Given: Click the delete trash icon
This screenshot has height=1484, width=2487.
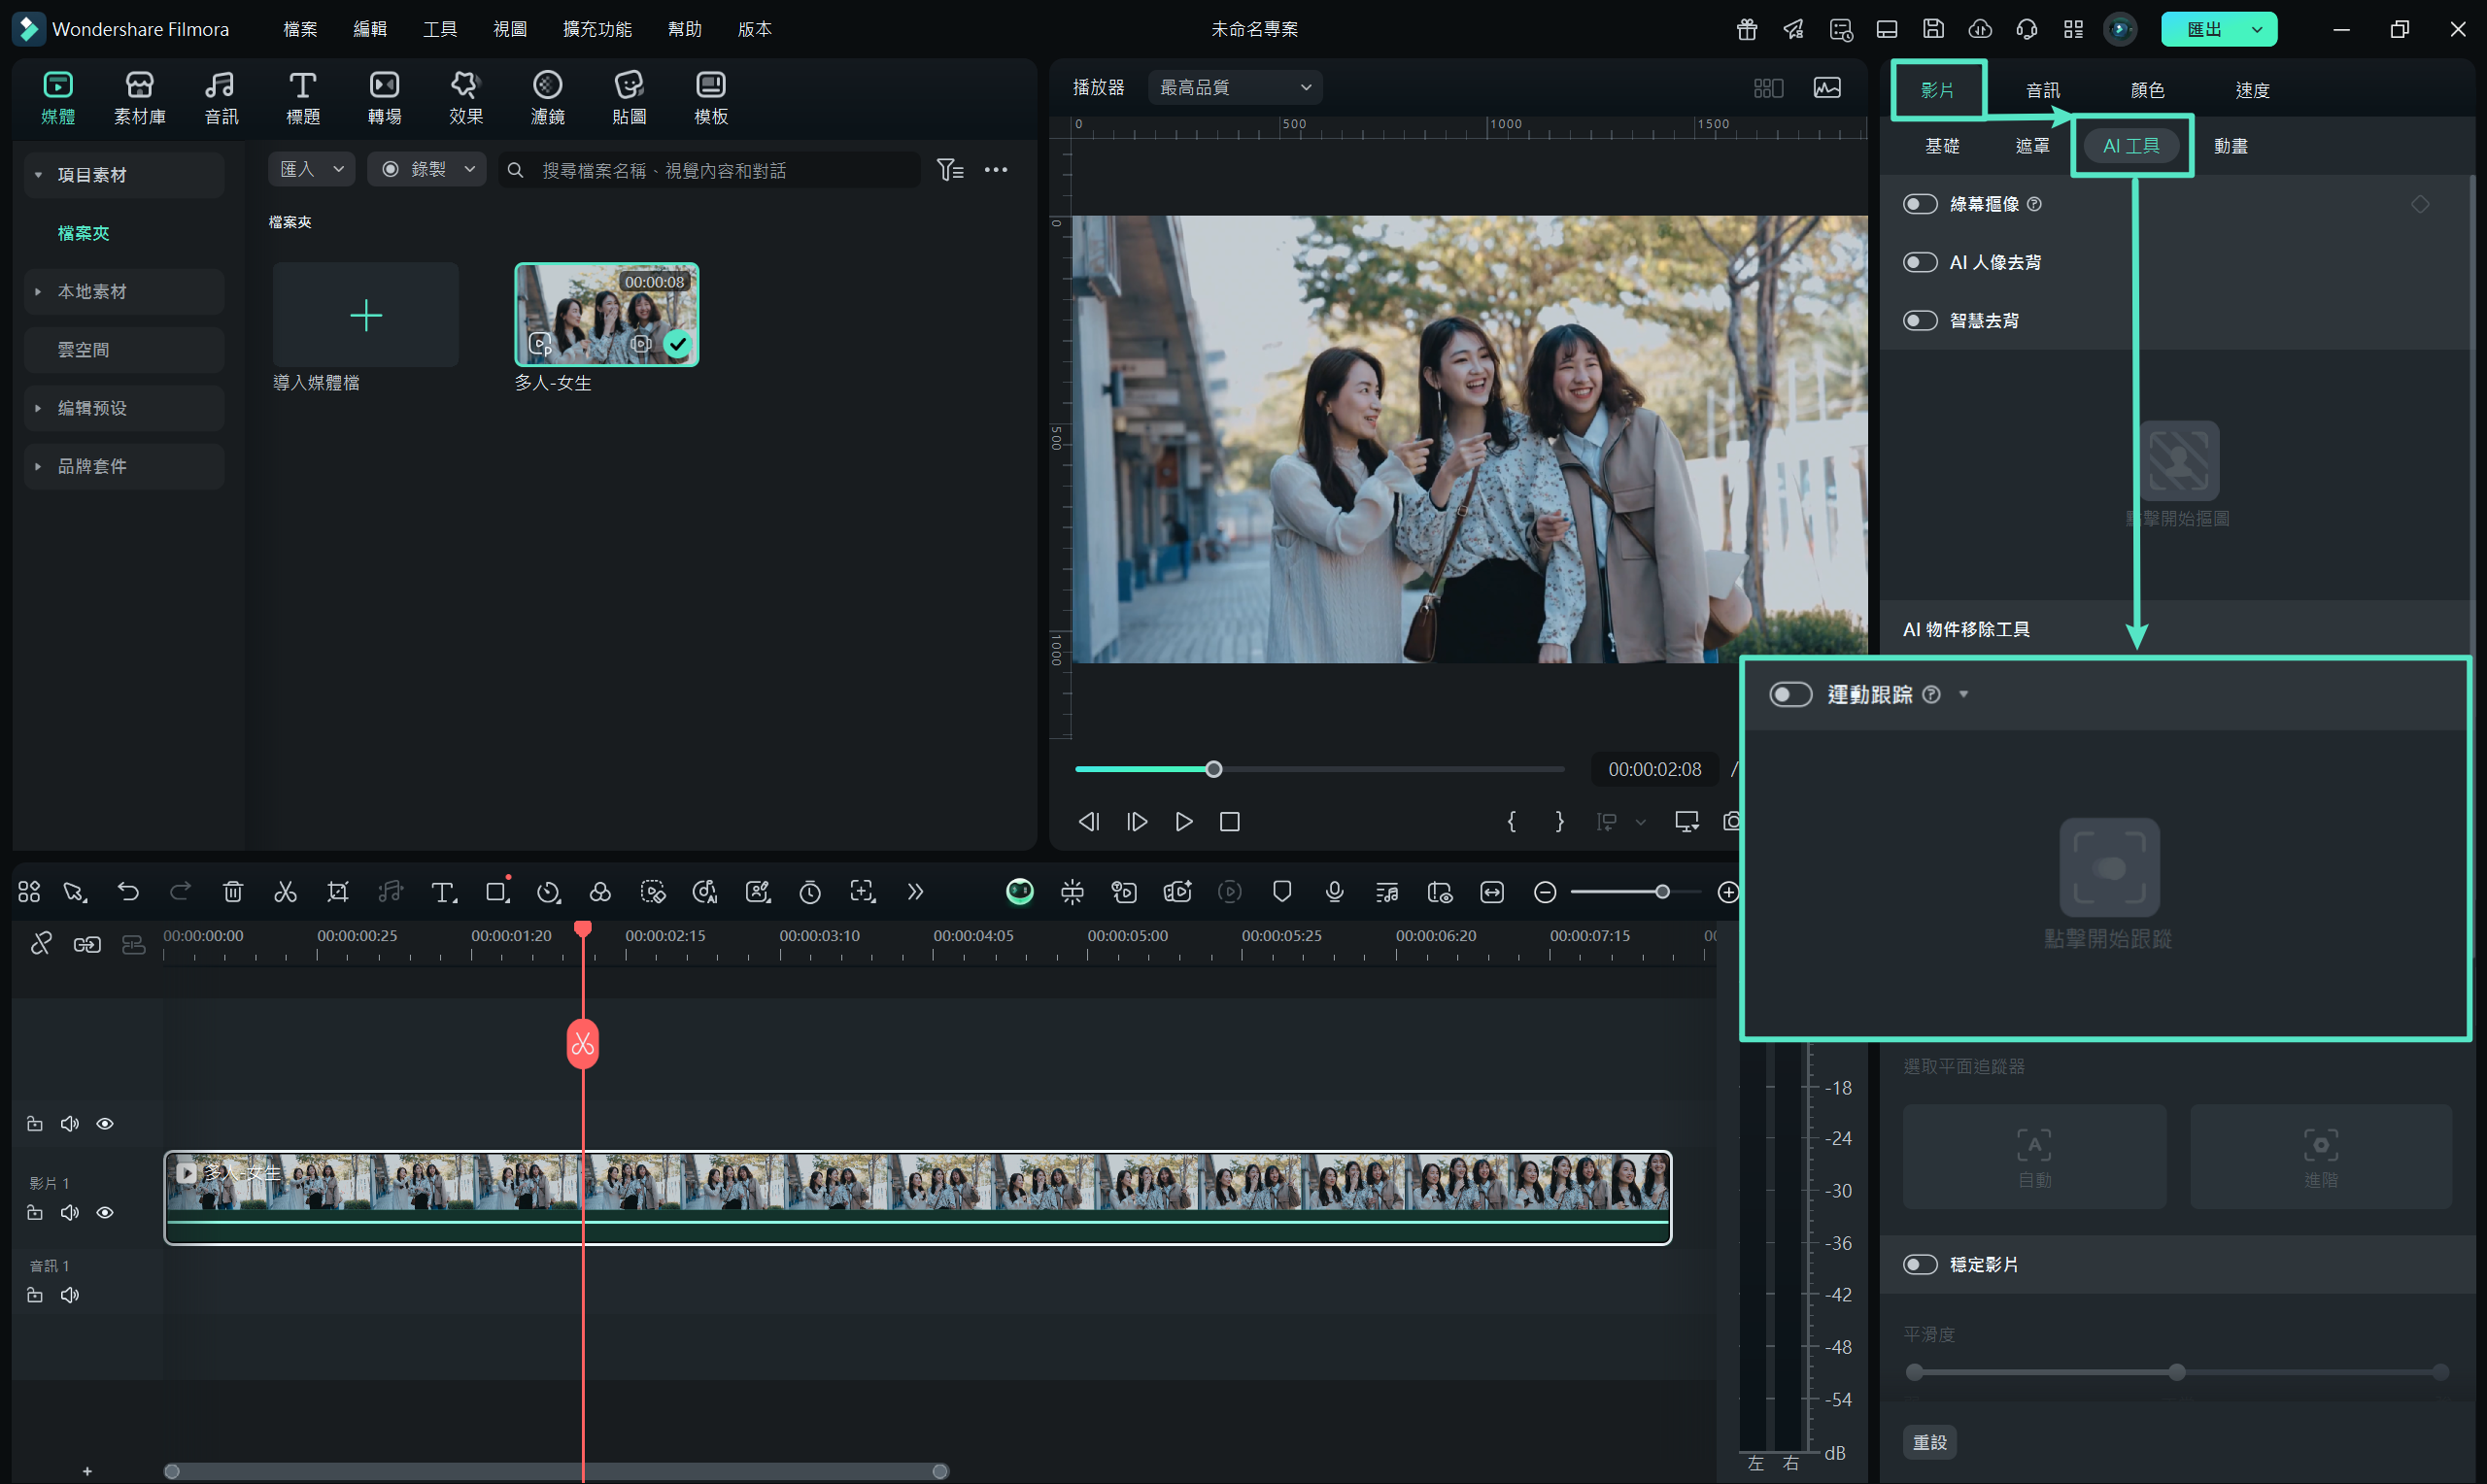Looking at the screenshot, I should tap(233, 891).
